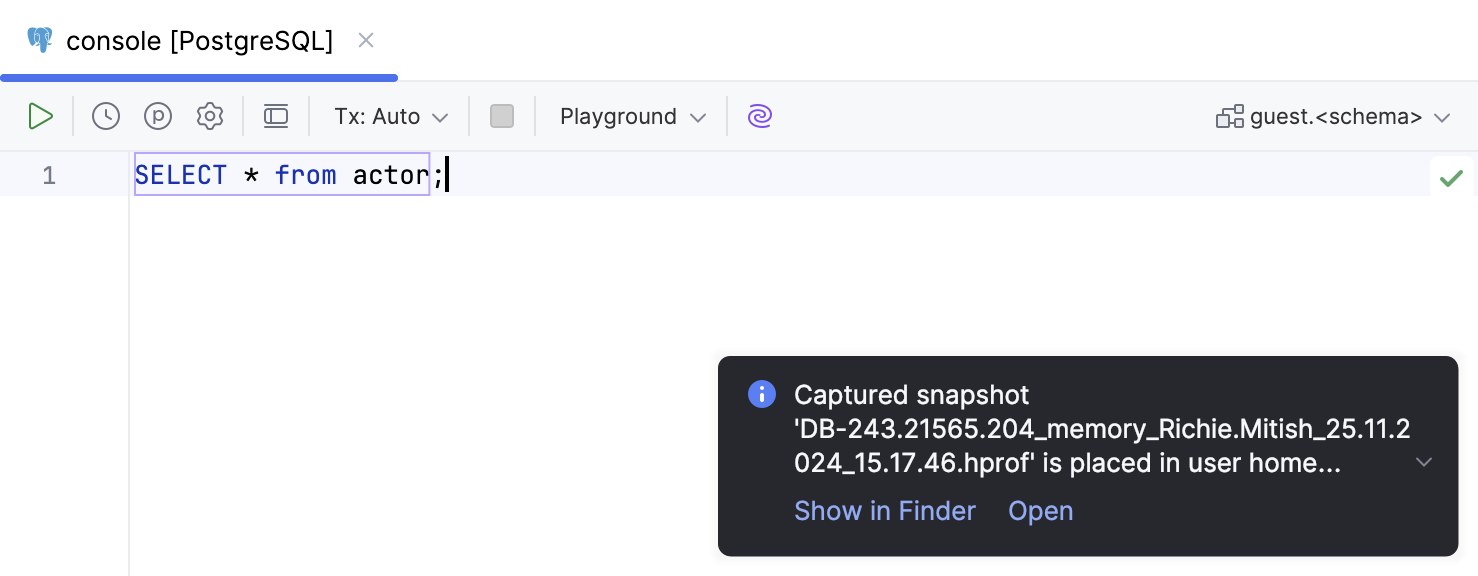Viewport: 1478px width, 576px height.
Task: Open the Tx: Auto transaction mode dropdown
Action: coord(390,116)
